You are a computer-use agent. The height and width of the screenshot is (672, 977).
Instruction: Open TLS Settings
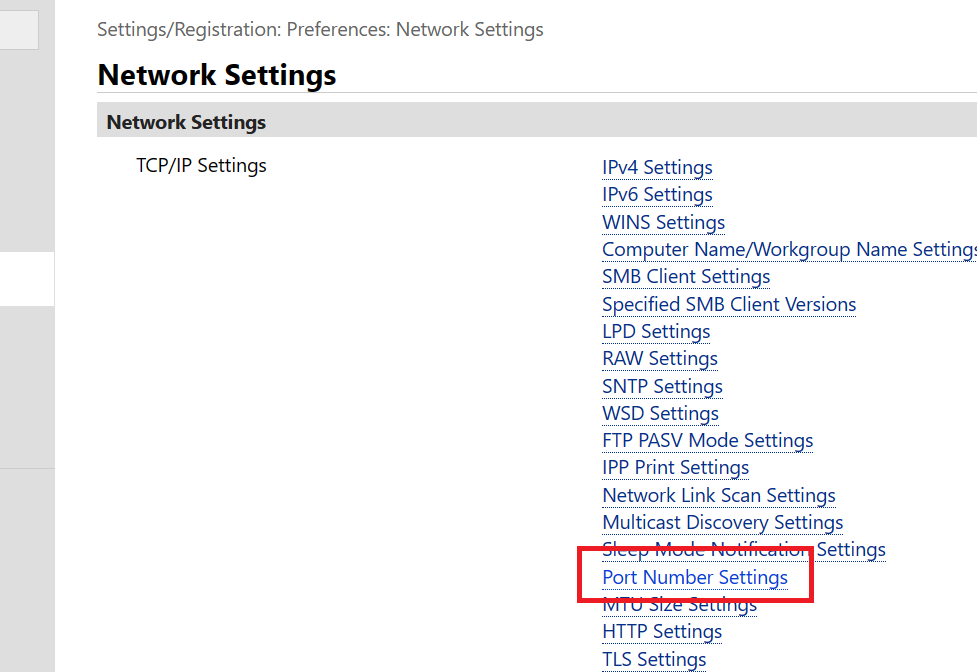(x=654, y=658)
